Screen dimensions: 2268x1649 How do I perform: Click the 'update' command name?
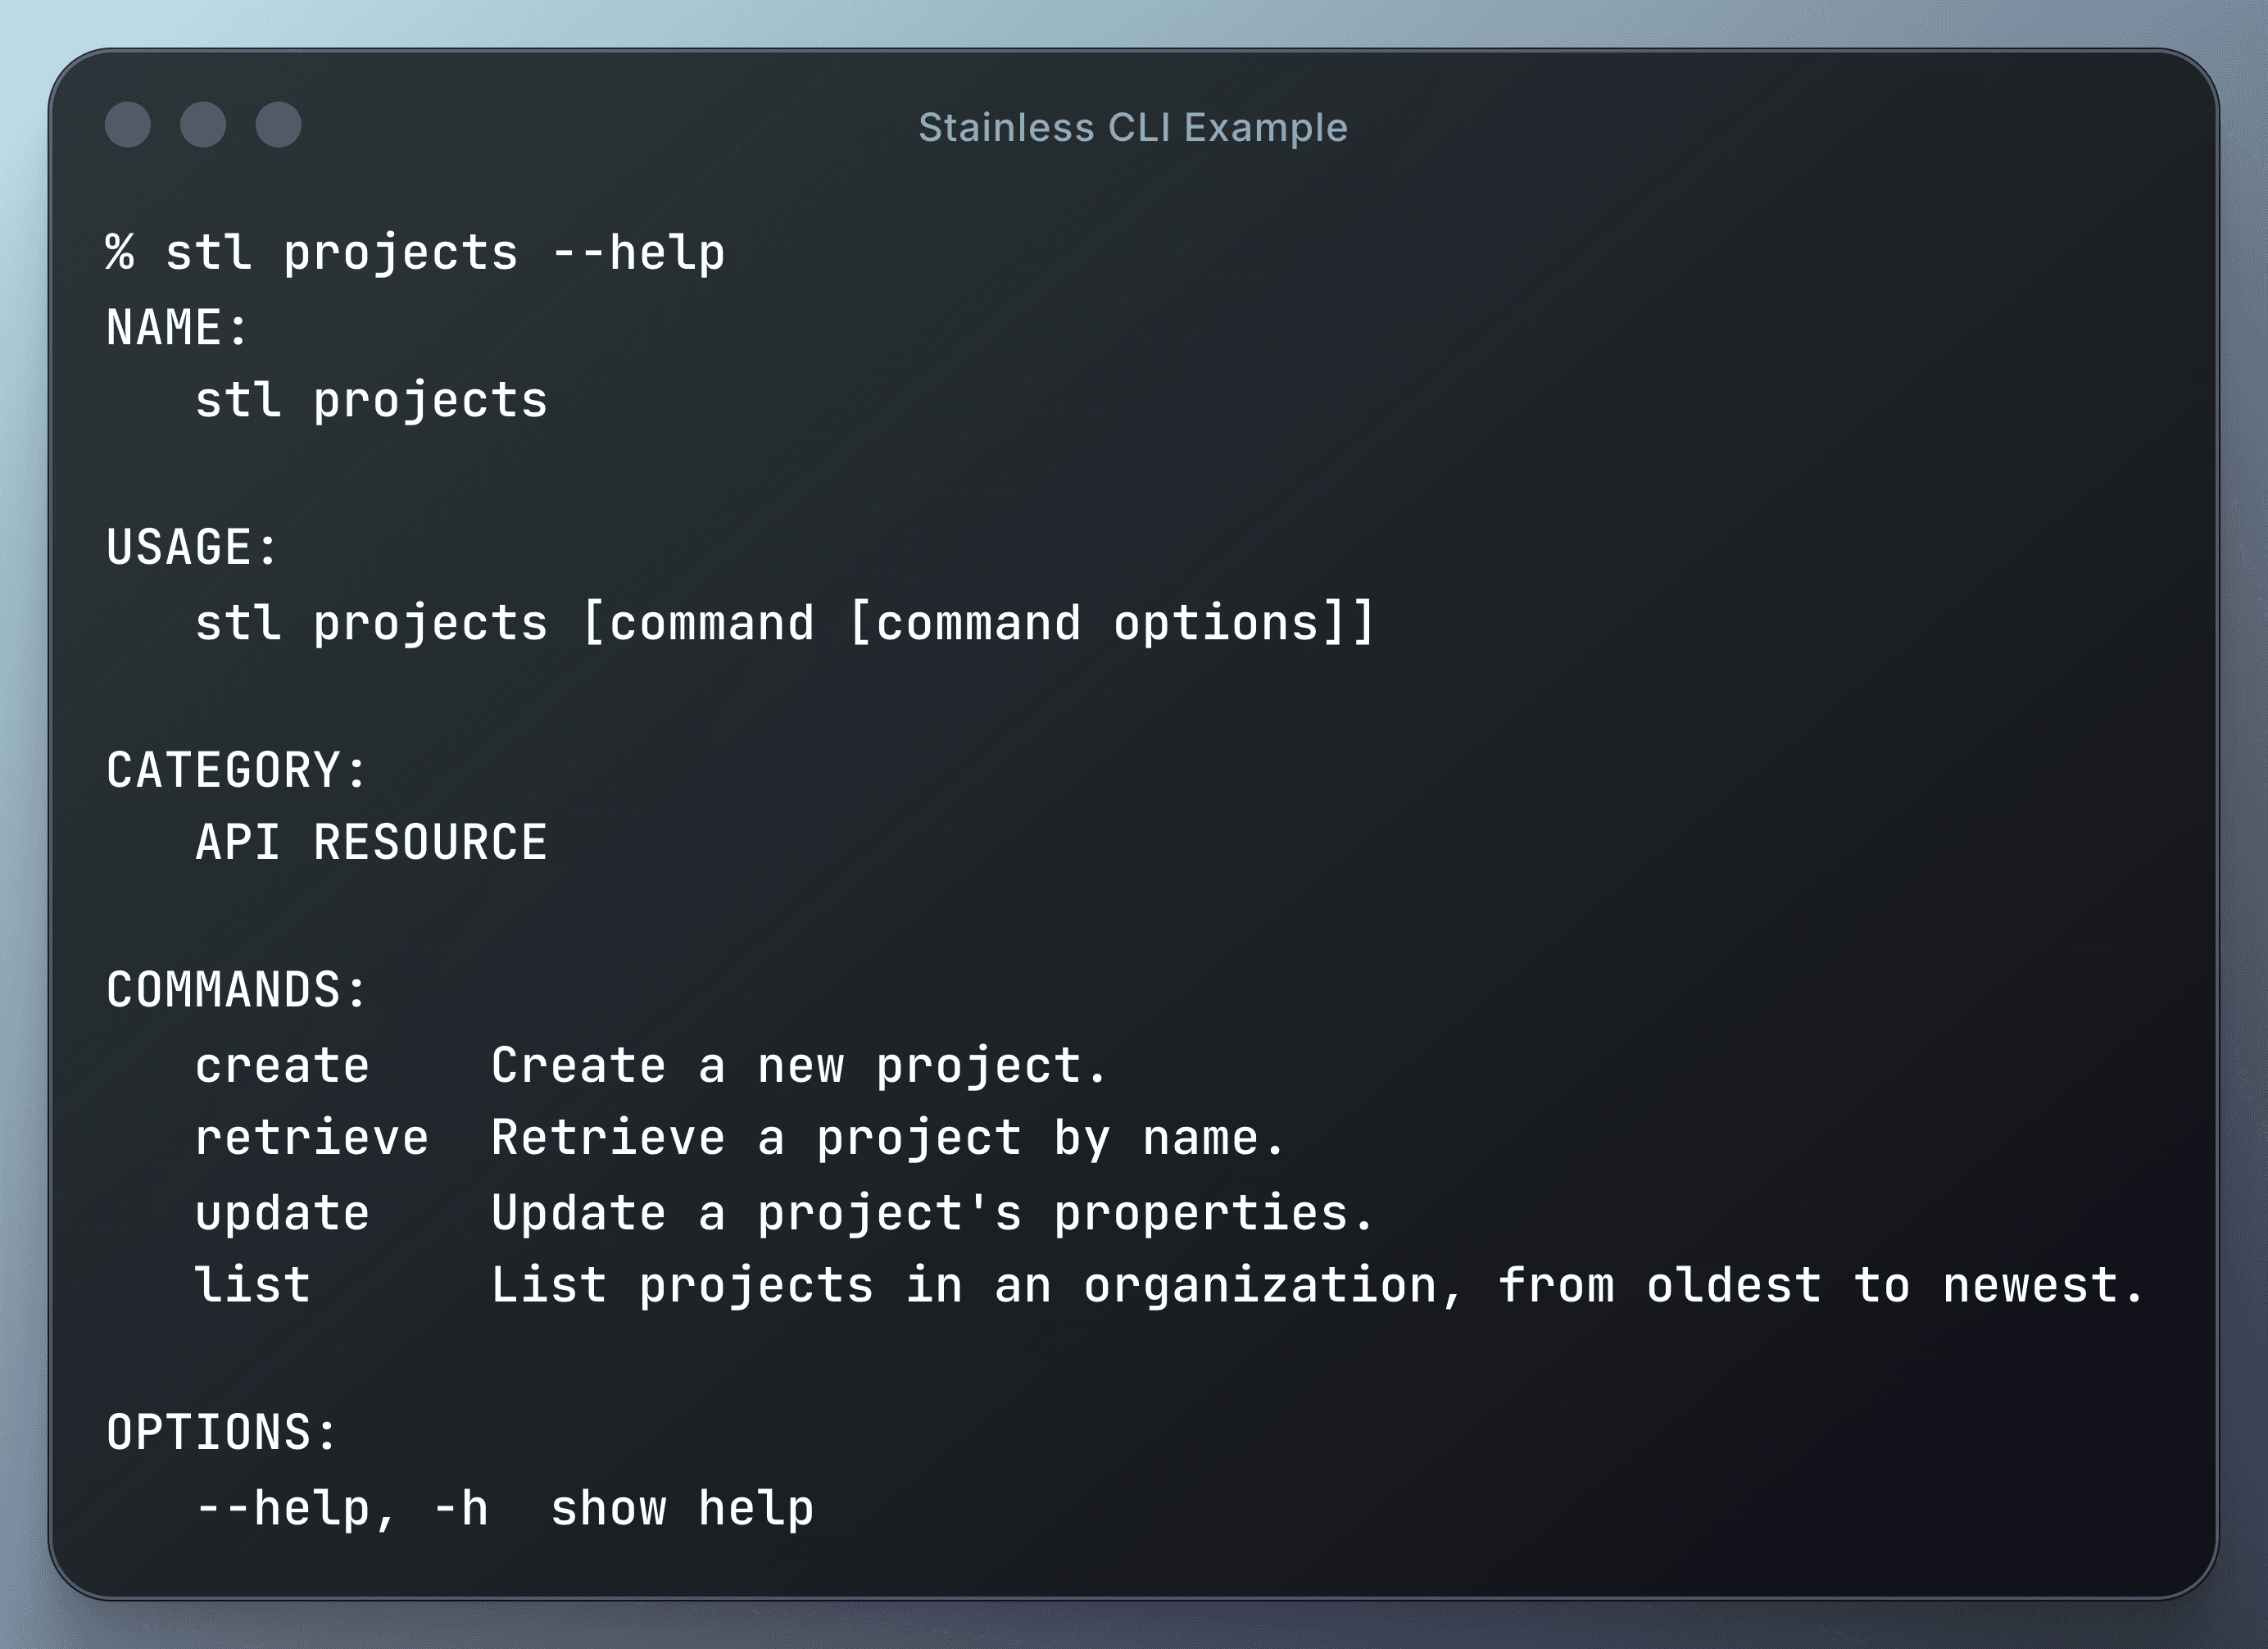(x=282, y=1213)
